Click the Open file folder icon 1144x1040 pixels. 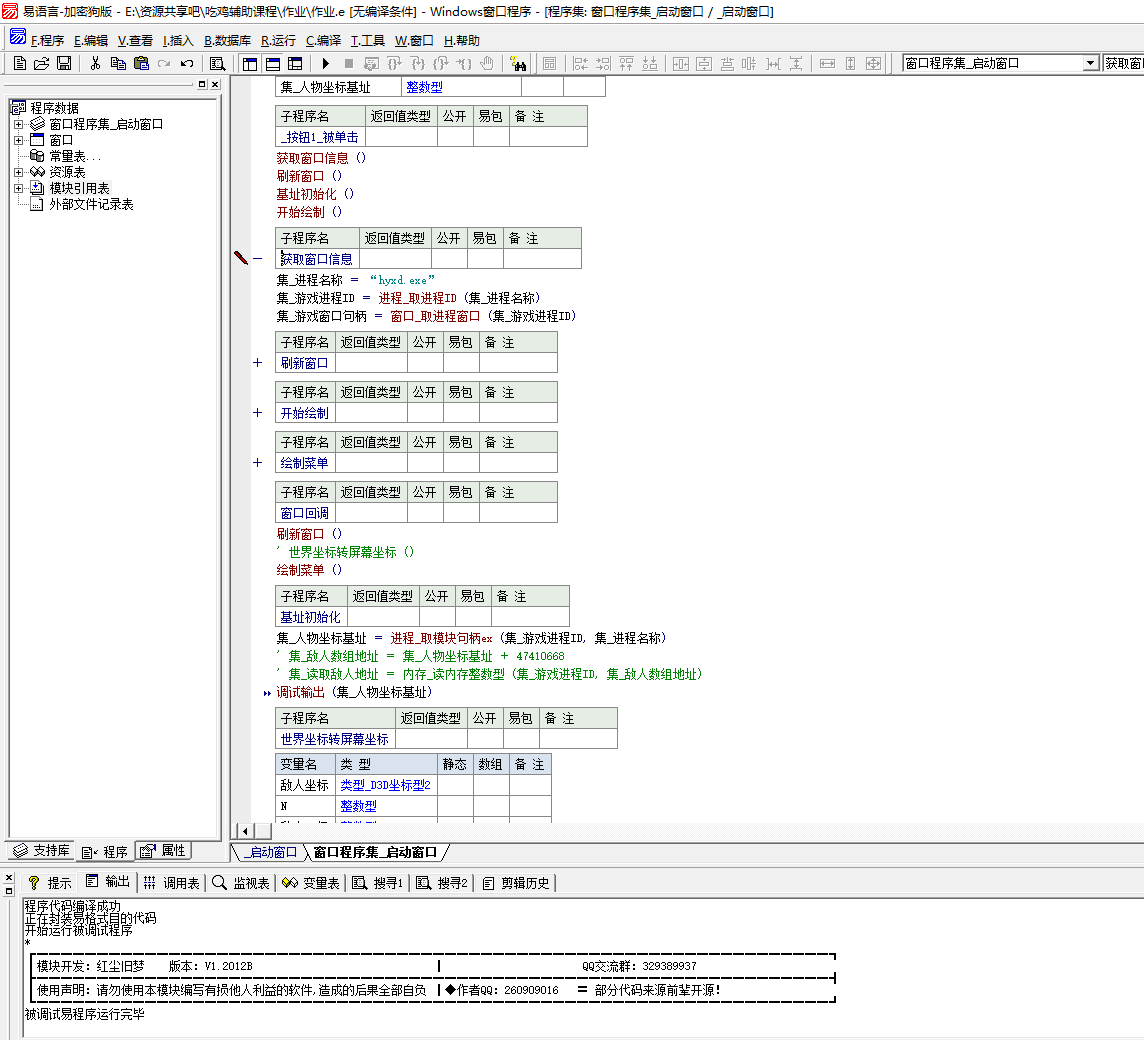tap(42, 63)
